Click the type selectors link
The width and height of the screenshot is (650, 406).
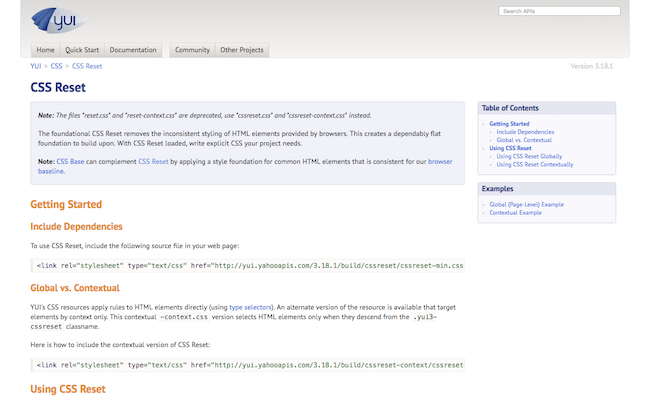click(249, 308)
